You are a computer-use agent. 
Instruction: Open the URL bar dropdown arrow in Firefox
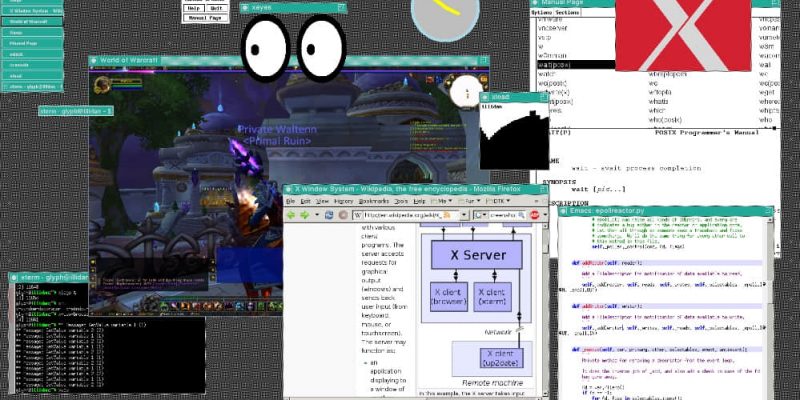pyautogui.click(x=465, y=215)
